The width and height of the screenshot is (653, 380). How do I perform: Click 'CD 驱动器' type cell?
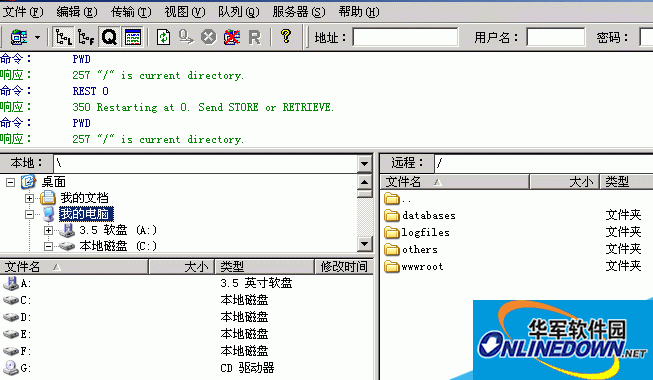click(x=247, y=368)
